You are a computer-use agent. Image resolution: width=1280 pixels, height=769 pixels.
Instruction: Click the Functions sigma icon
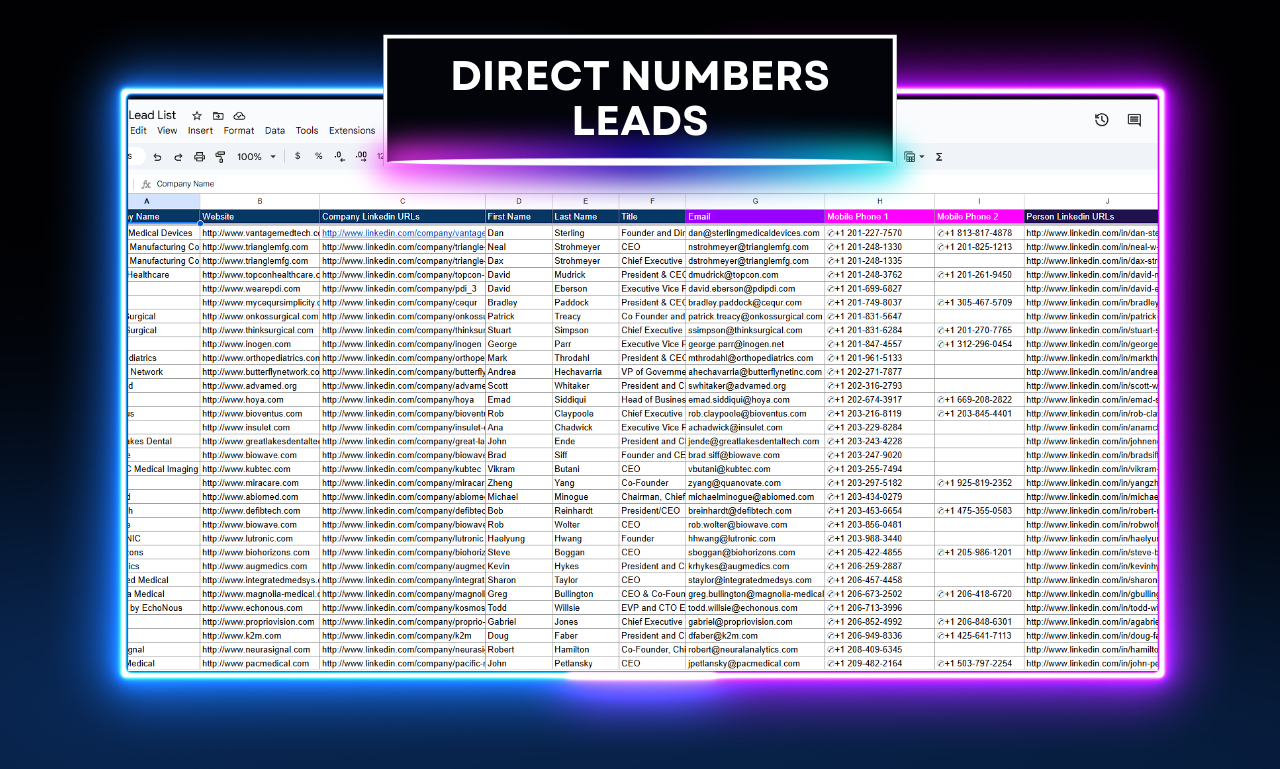(938, 157)
